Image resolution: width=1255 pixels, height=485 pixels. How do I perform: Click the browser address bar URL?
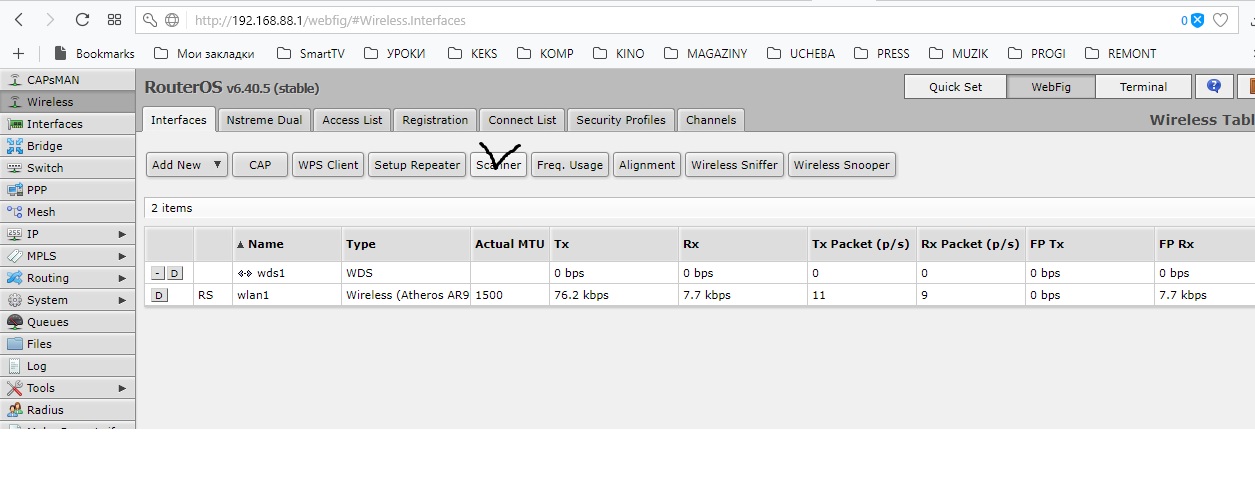pyautogui.click(x=330, y=20)
